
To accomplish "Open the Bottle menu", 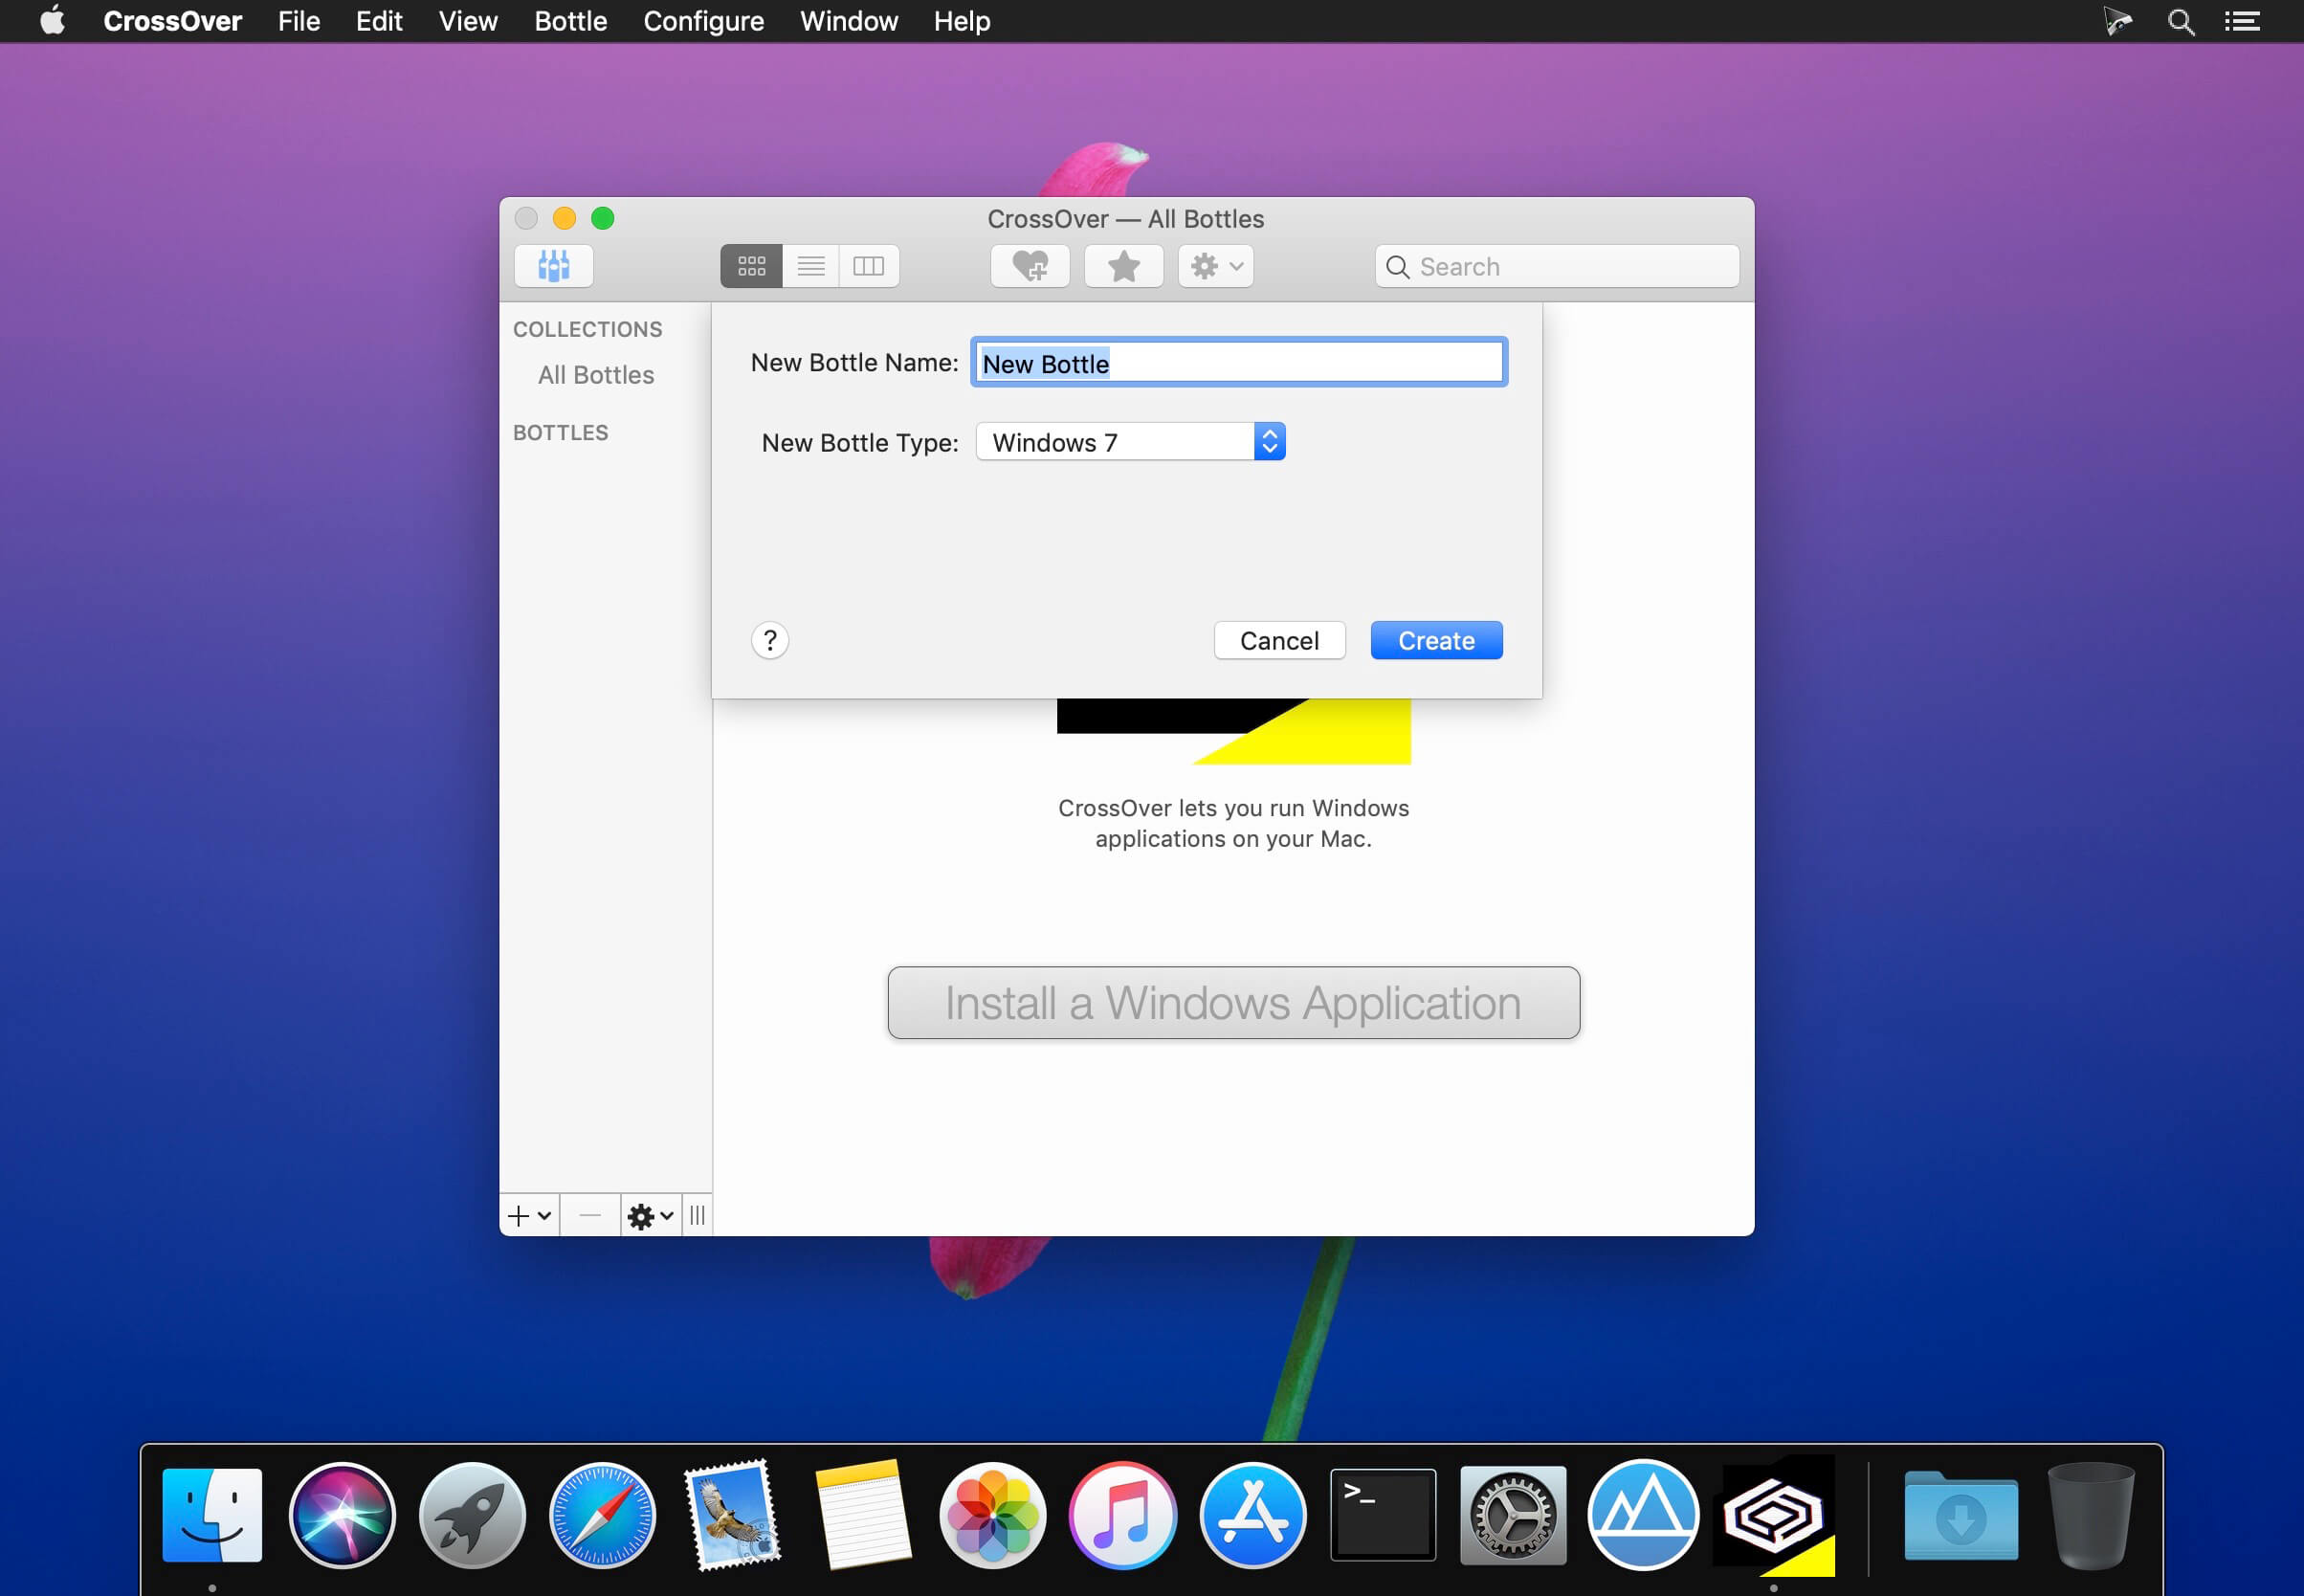I will click(570, 21).
